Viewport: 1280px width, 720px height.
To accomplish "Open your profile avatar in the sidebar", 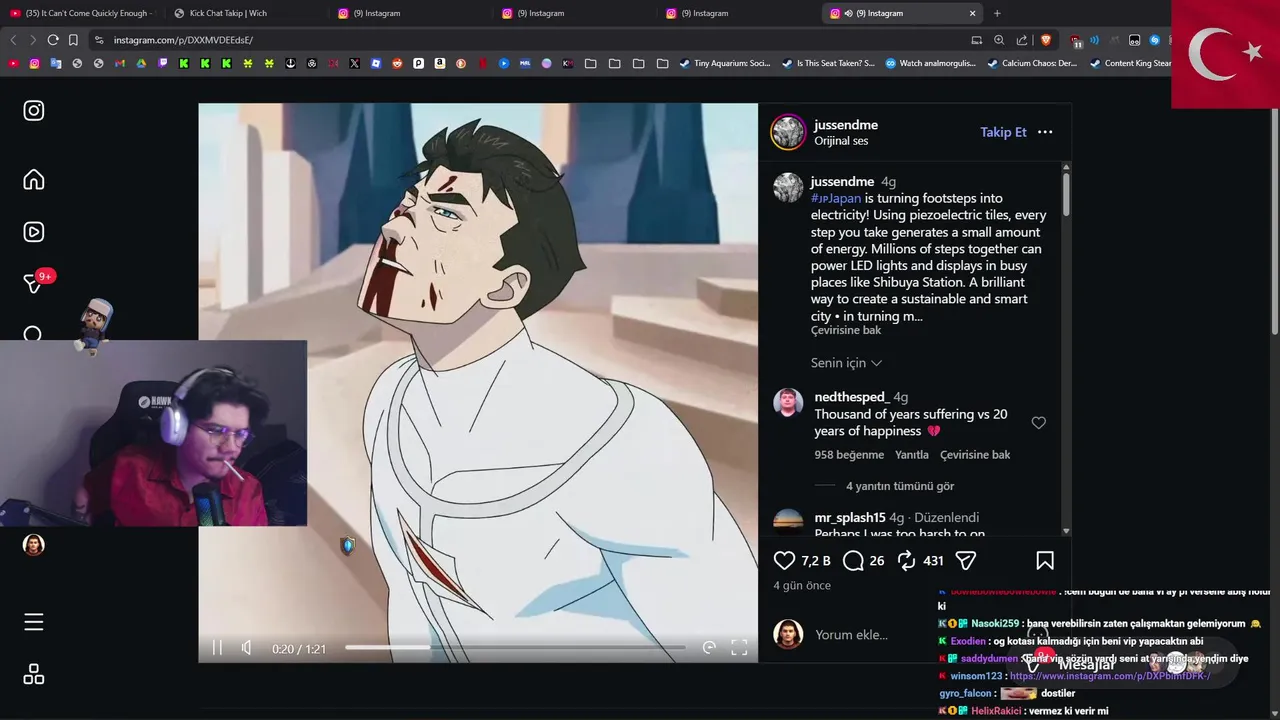I will (x=34, y=545).
